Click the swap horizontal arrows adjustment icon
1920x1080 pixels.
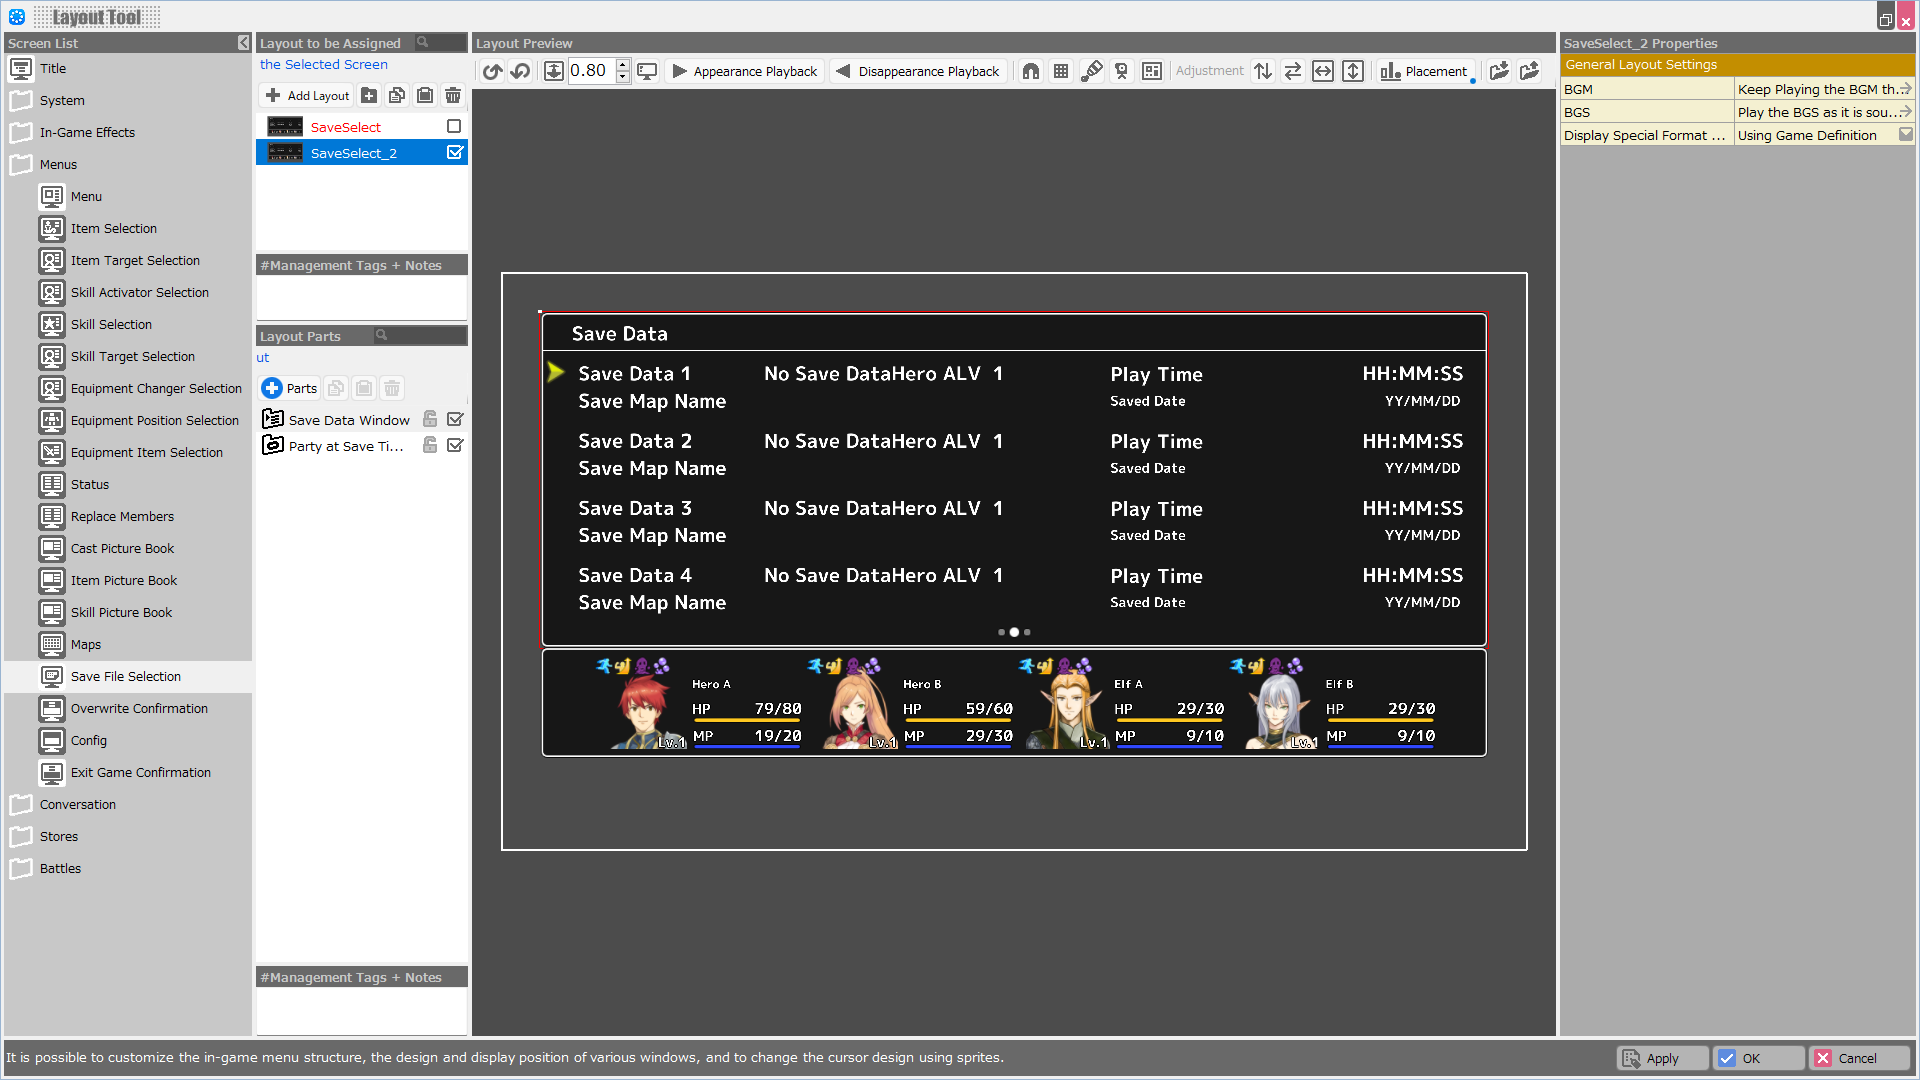1293,71
